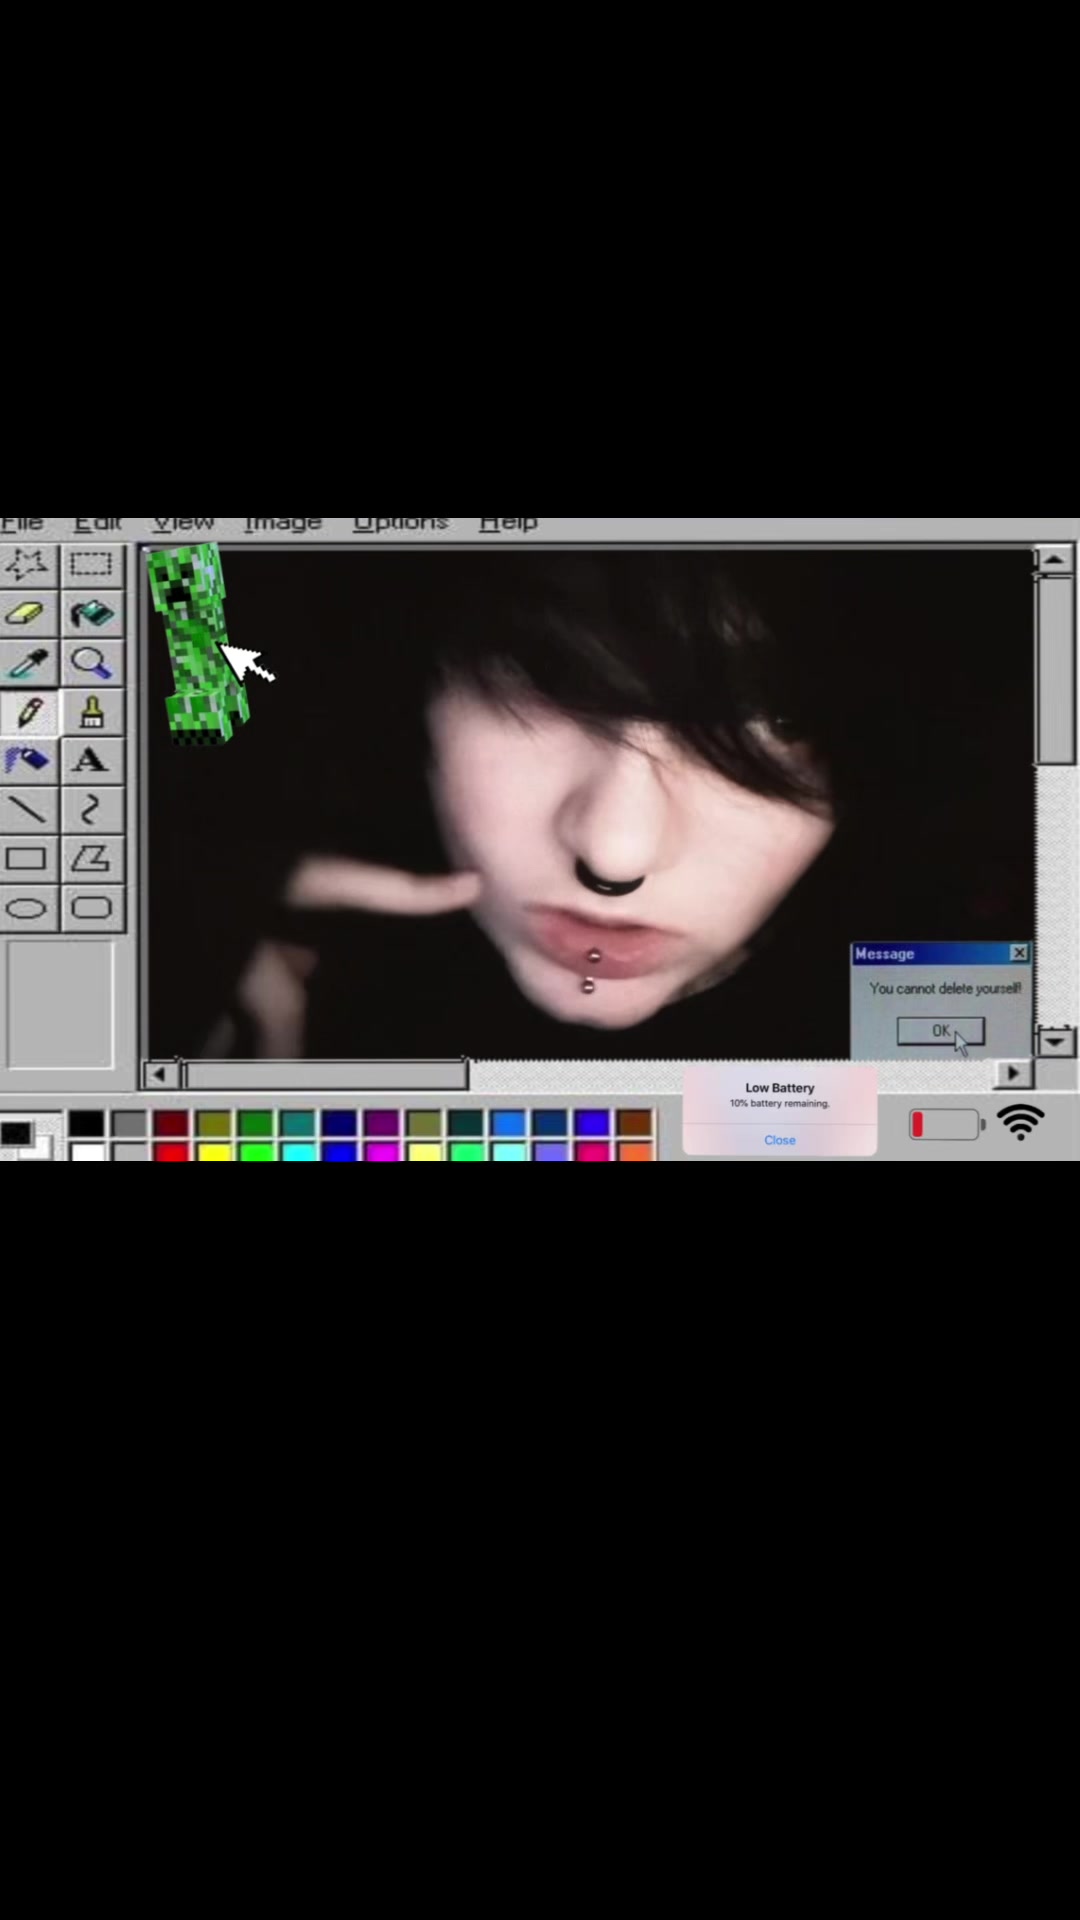Choose the Rounded Rectangle tool
Image resolution: width=1080 pixels, height=1920 pixels.
(91, 908)
